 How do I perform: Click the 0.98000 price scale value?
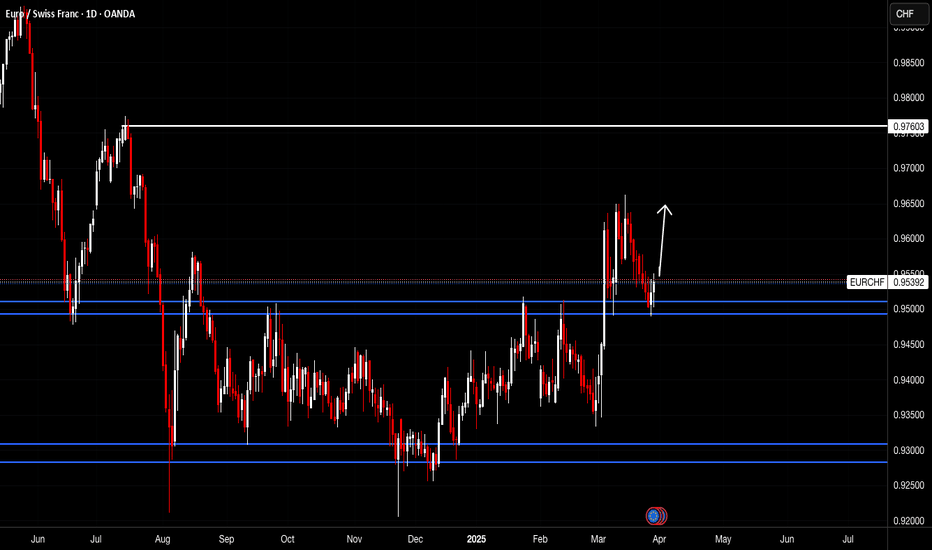click(909, 98)
